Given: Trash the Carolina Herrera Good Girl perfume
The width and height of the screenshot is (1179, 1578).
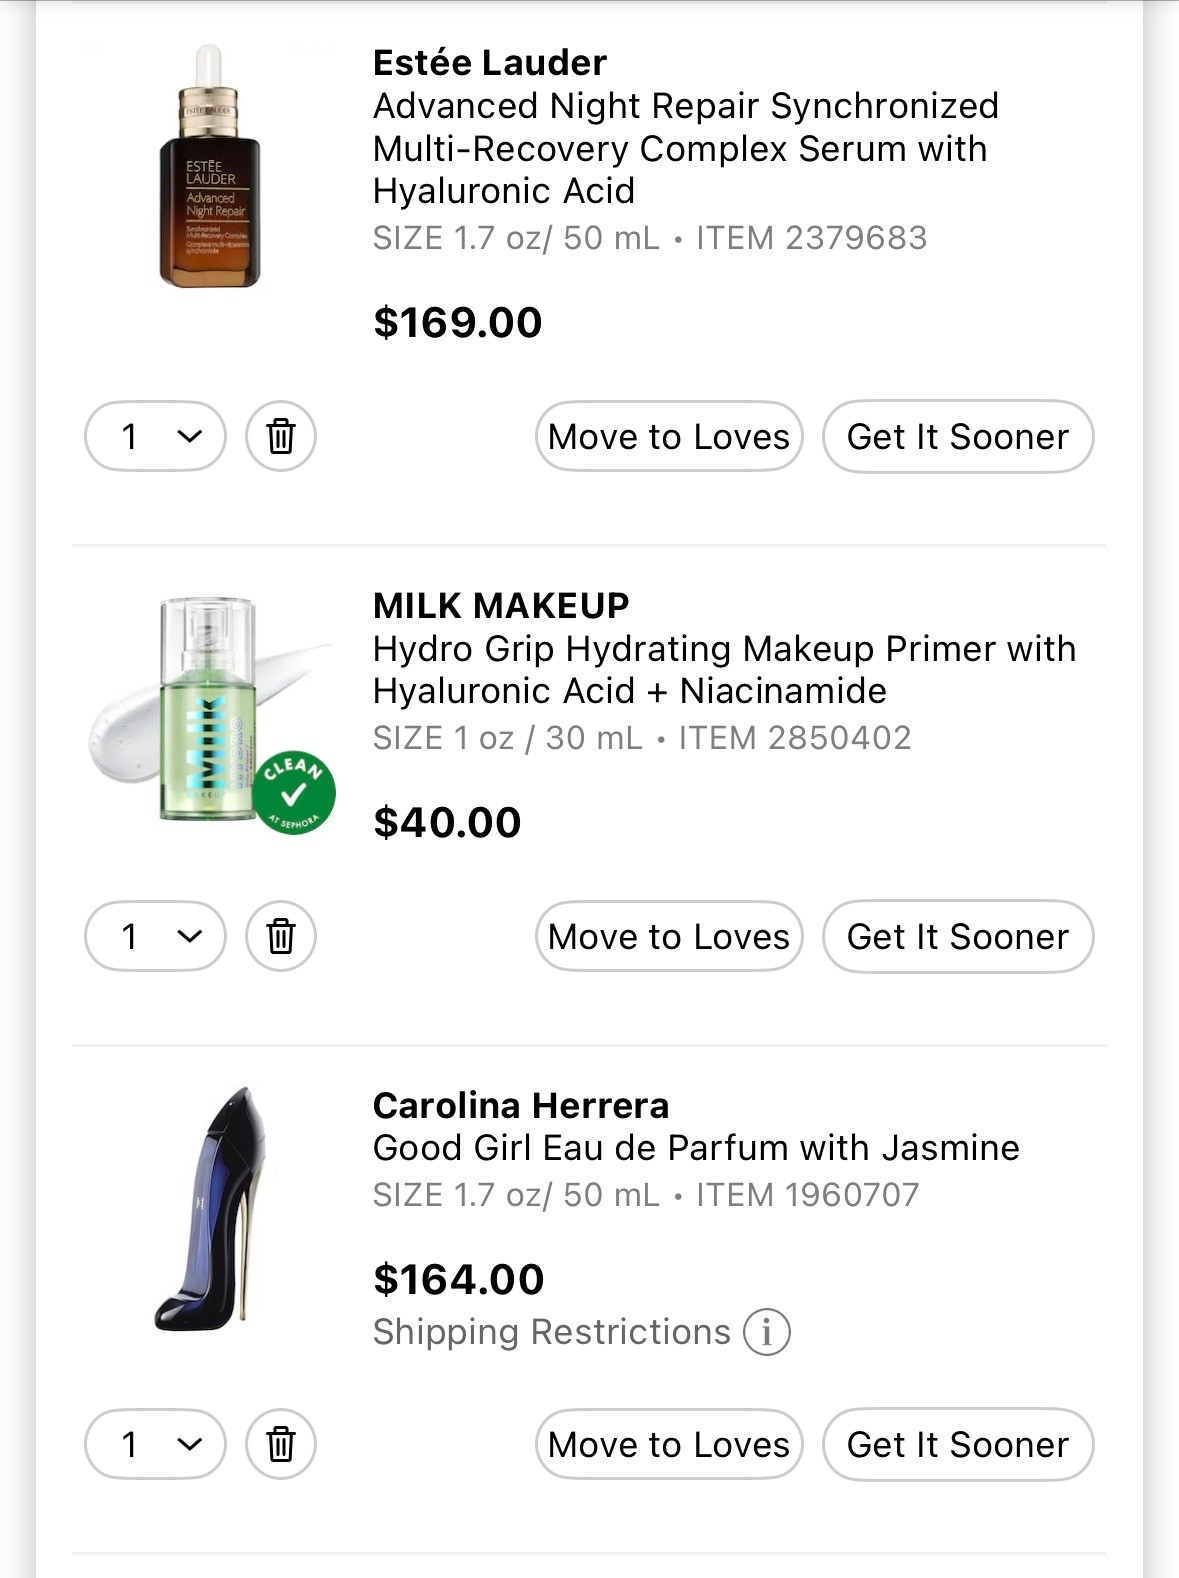Looking at the screenshot, I should coord(281,1445).
